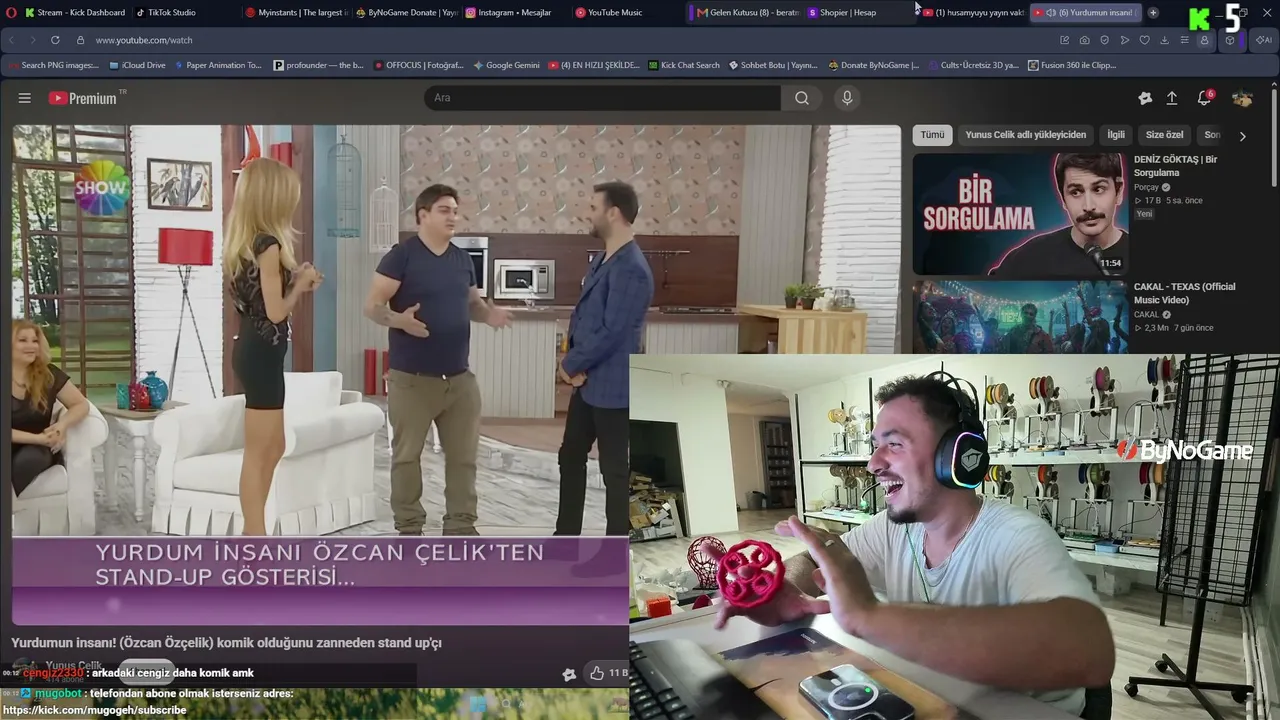This screenshot has width=1280, height=720.
Task: Open the shield privacy protection icon
Action: (x=1105, y=40)
